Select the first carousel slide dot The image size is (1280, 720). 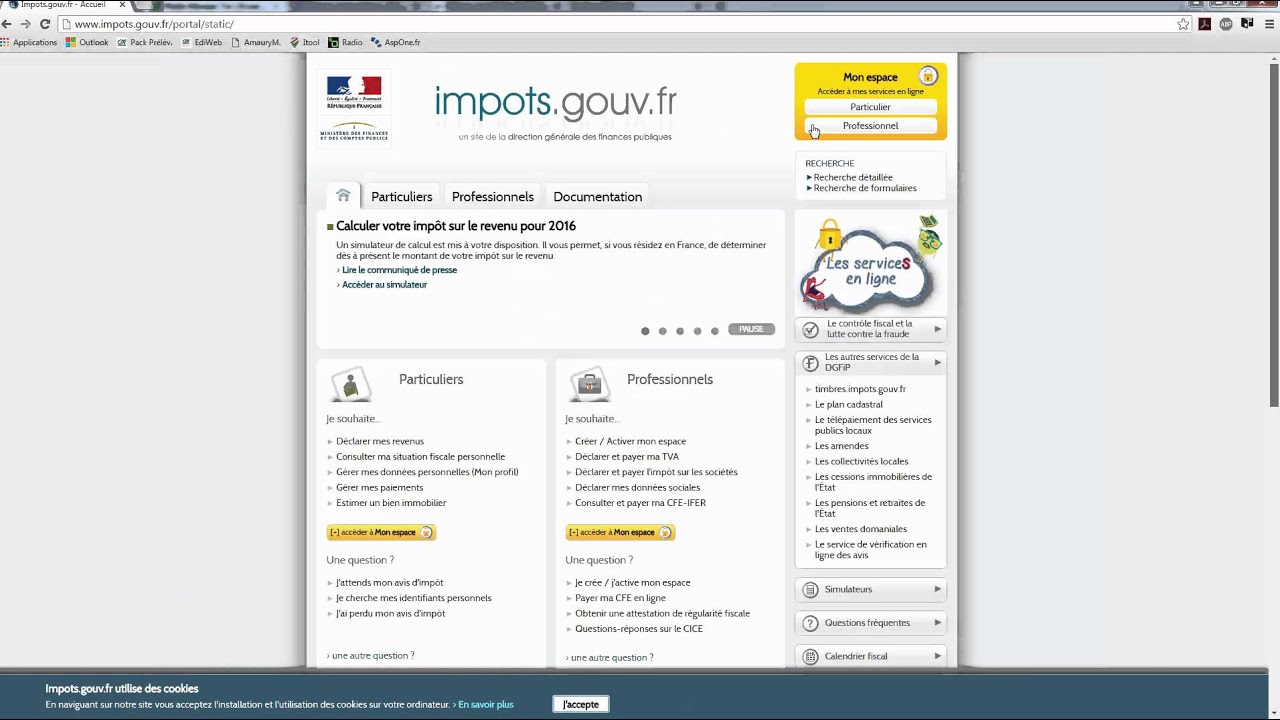click(x=645, y=331)
